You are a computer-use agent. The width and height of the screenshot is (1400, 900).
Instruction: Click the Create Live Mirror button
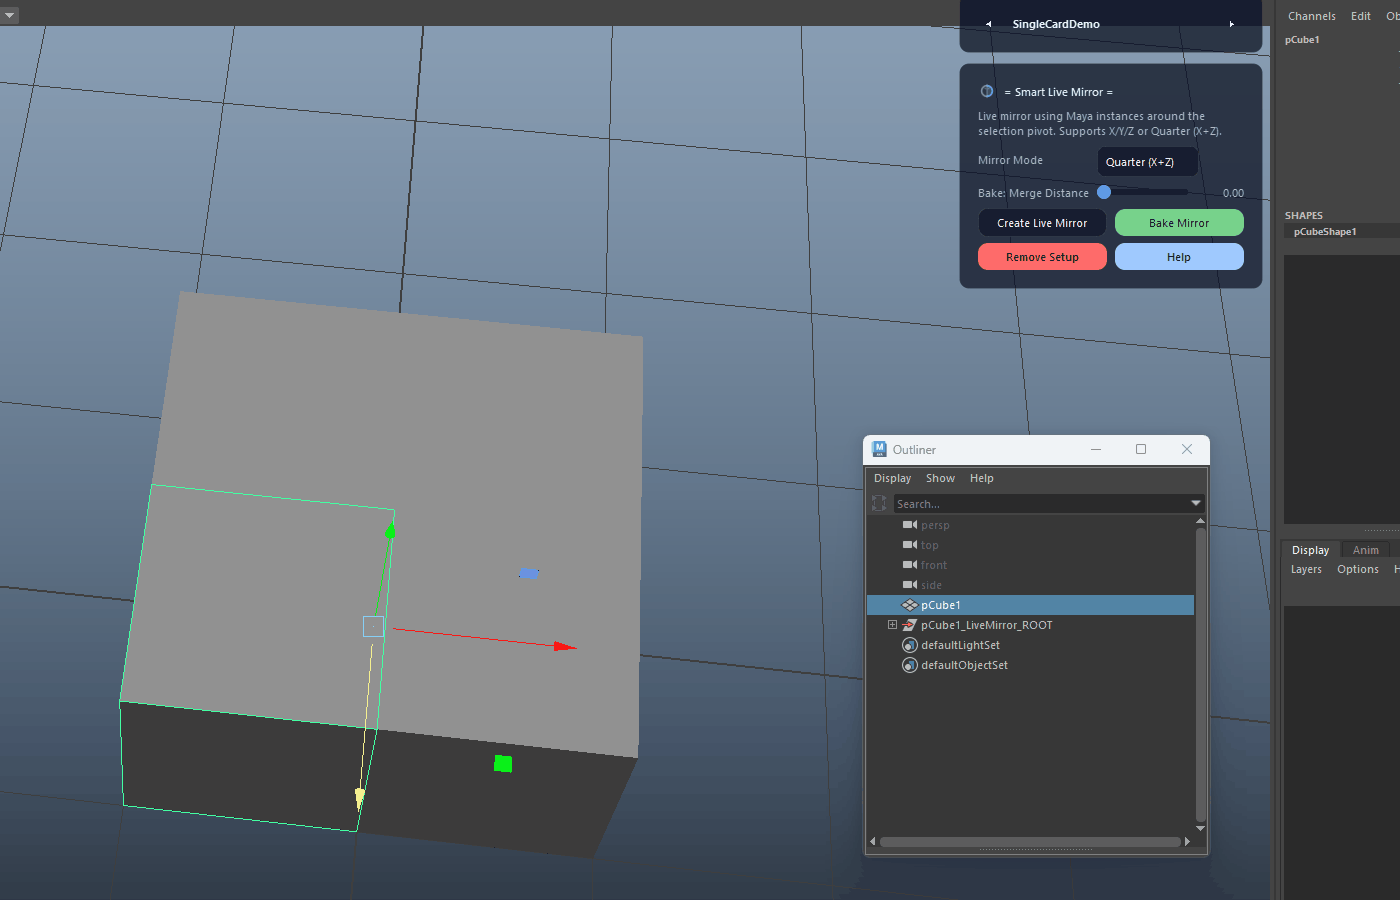[x=1042, y=223]
